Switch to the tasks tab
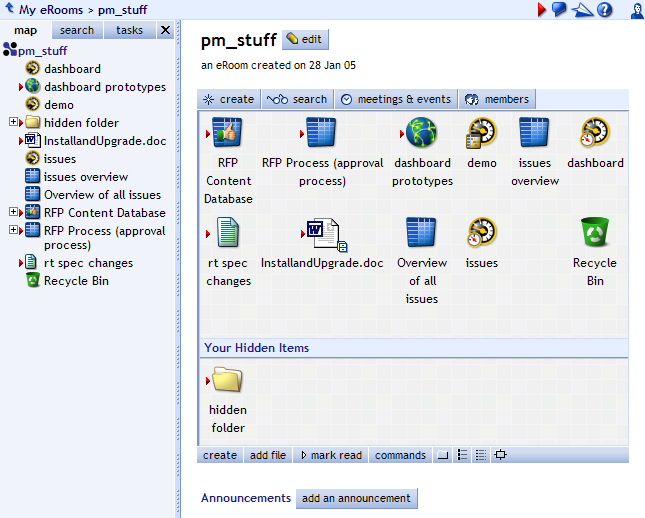645x518 pixels. [129, 30]
